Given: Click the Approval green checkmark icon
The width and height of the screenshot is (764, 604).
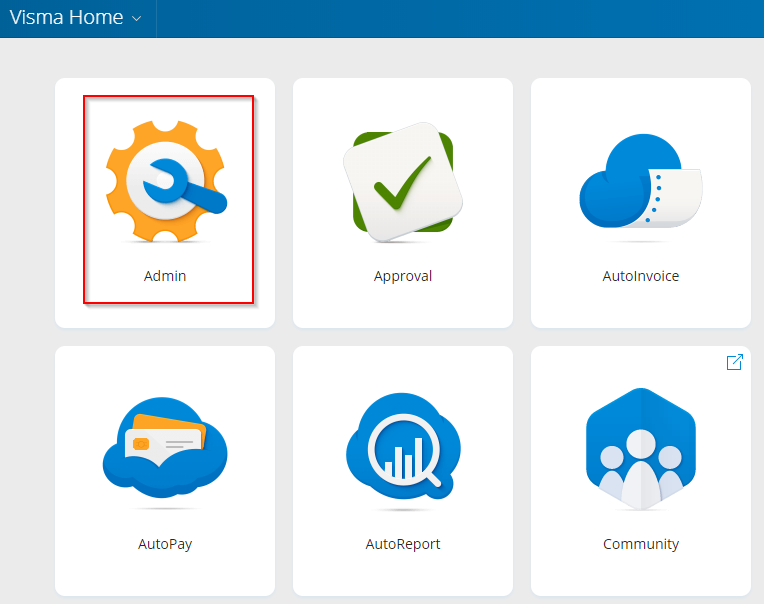Looking at the screenshot, I should point(403,182).
